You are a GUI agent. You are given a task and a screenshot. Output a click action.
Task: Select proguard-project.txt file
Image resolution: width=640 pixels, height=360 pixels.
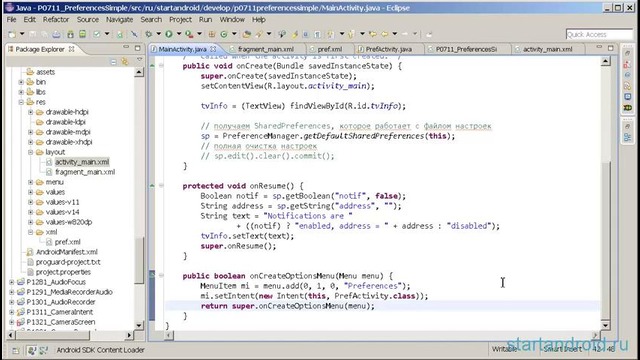[68, 262]
